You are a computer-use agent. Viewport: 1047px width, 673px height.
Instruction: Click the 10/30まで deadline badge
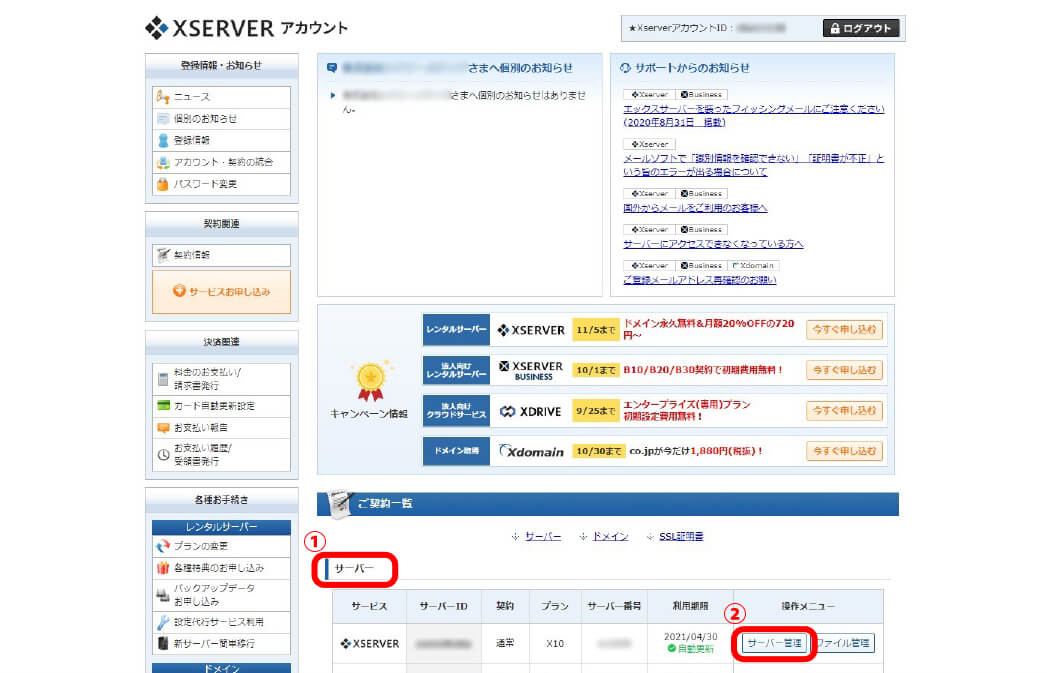[598, 451]
